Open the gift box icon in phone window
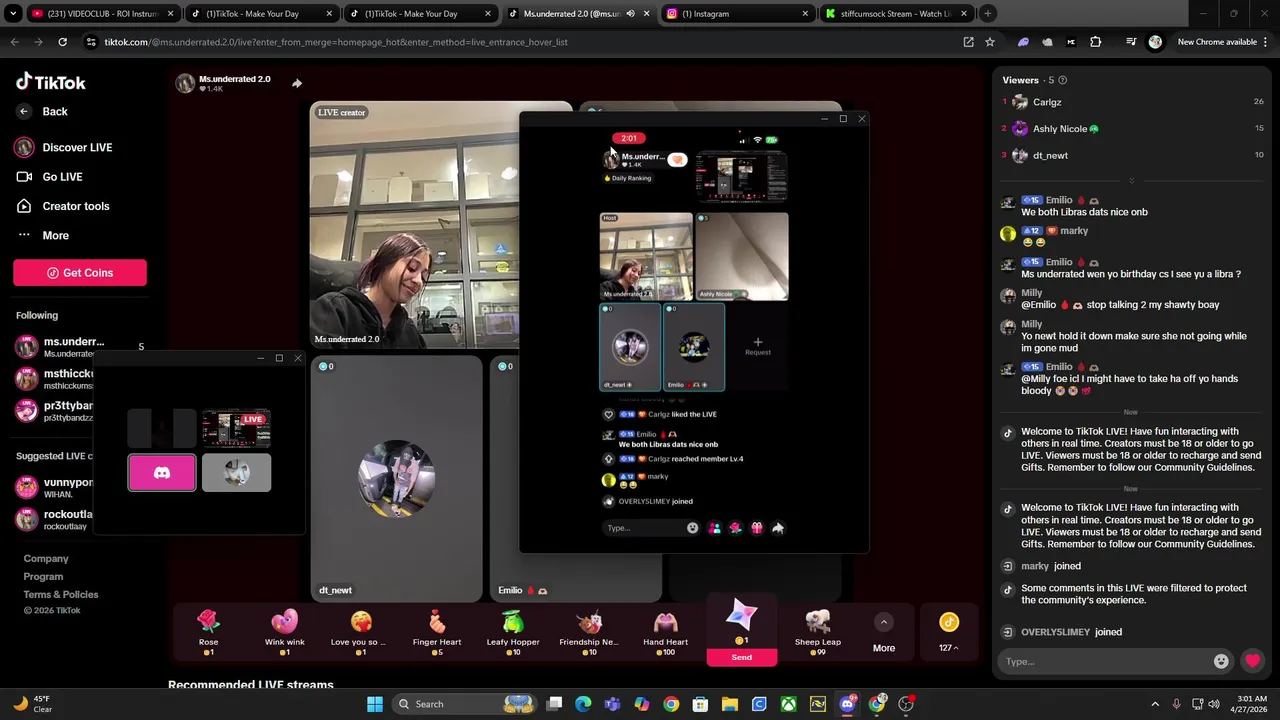The height and width of the screenshot is (720, 1280). pyautogui.click(x=757, y=528)
